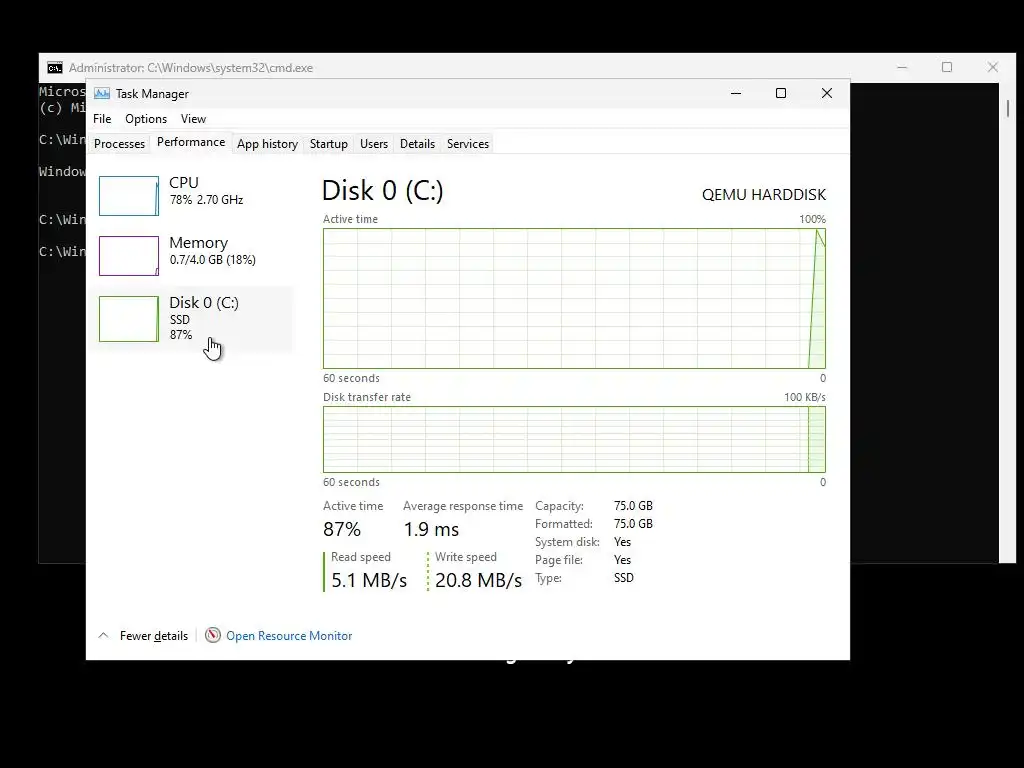Click the Active time graph

point(574,298)
